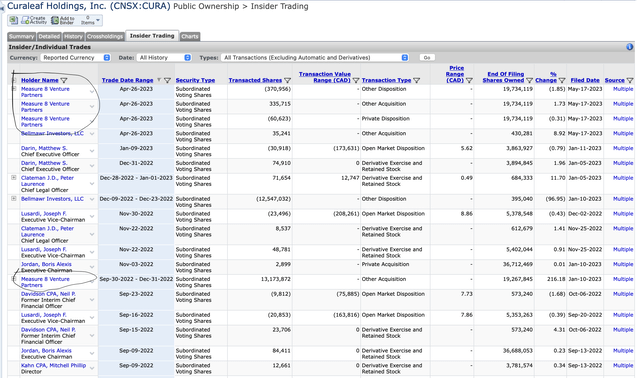Click the Open Market Disposition Sep-23-2022 cell
This screenshot has height=378, width=640.
393,294
